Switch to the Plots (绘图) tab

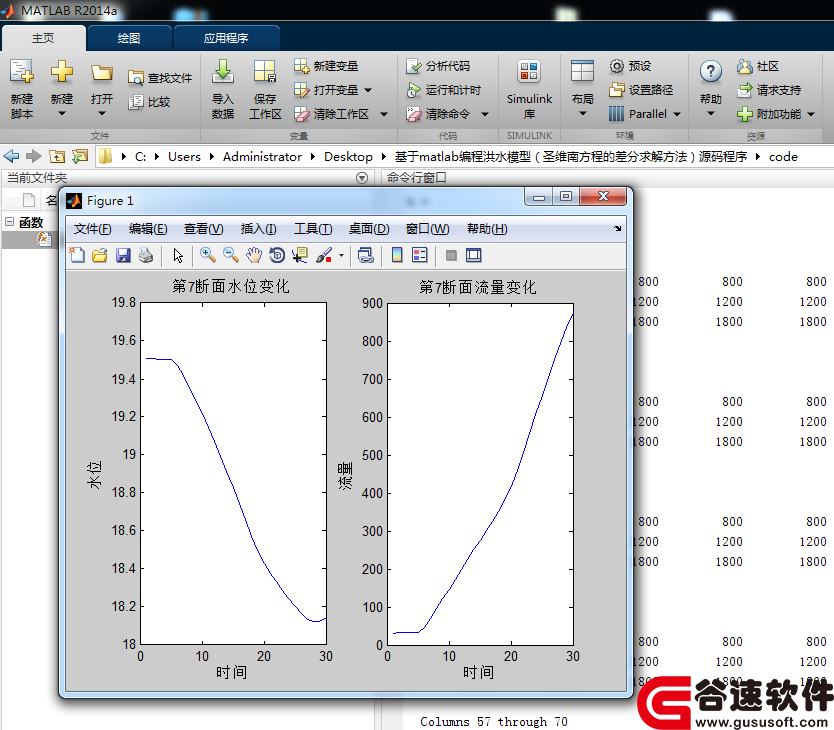click(x=129, y=38)
